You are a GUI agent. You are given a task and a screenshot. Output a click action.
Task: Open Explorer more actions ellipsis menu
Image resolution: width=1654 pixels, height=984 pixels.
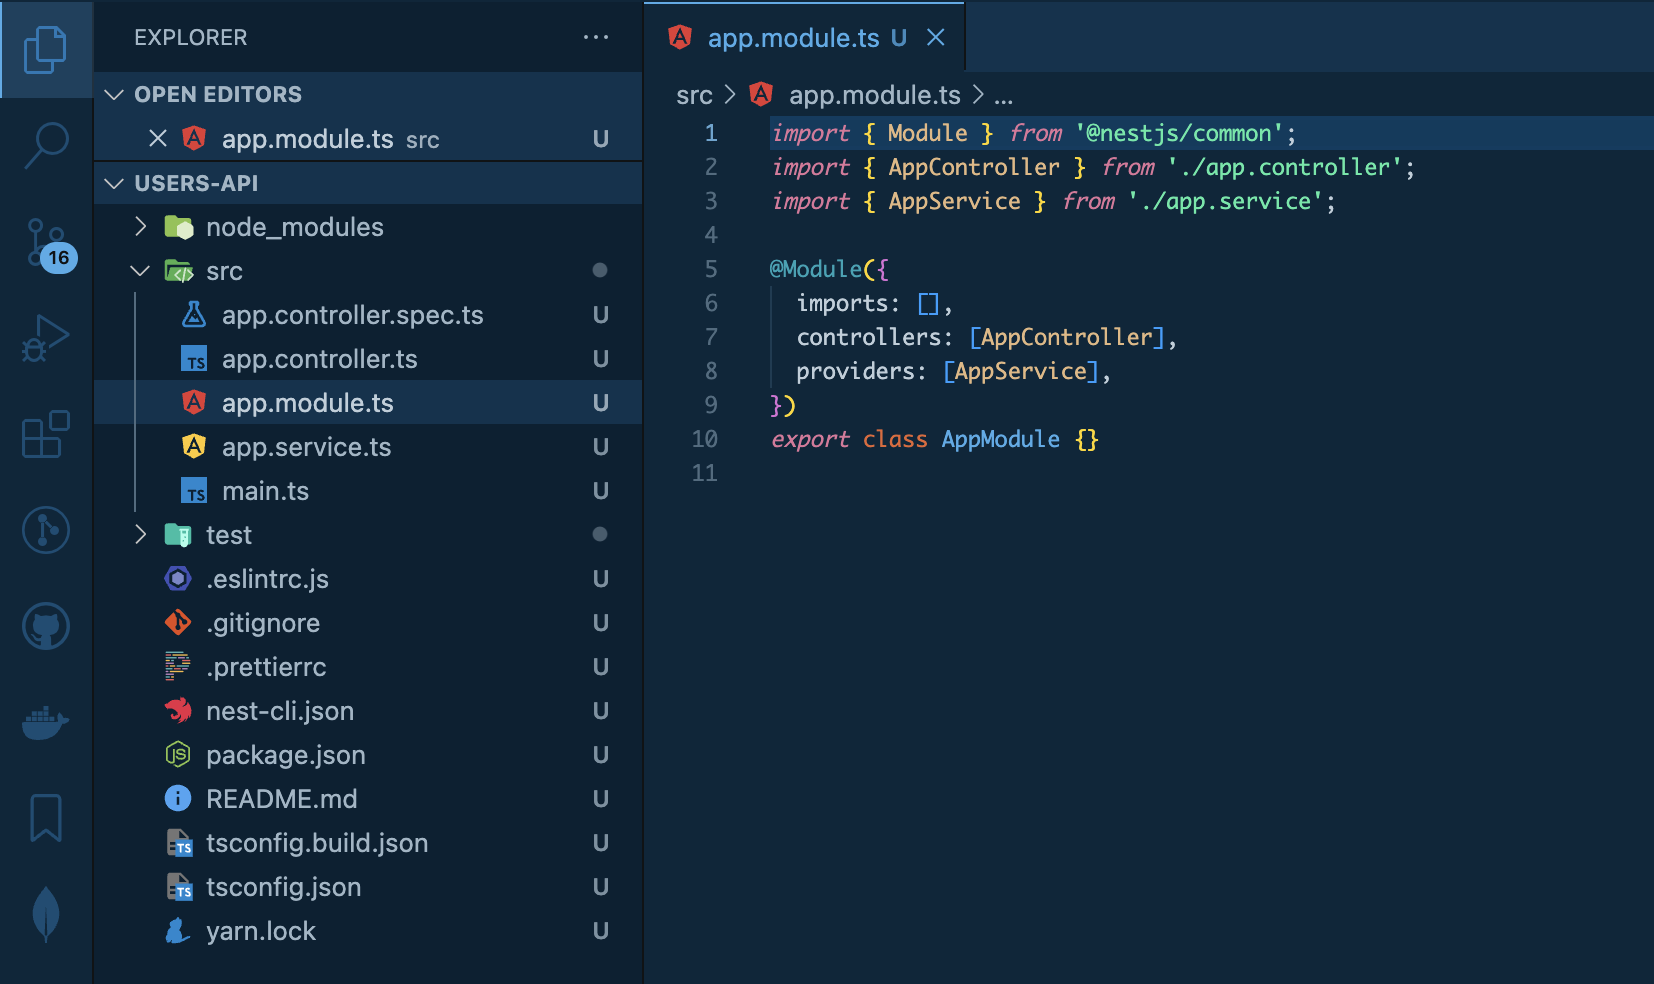point(596,38)
